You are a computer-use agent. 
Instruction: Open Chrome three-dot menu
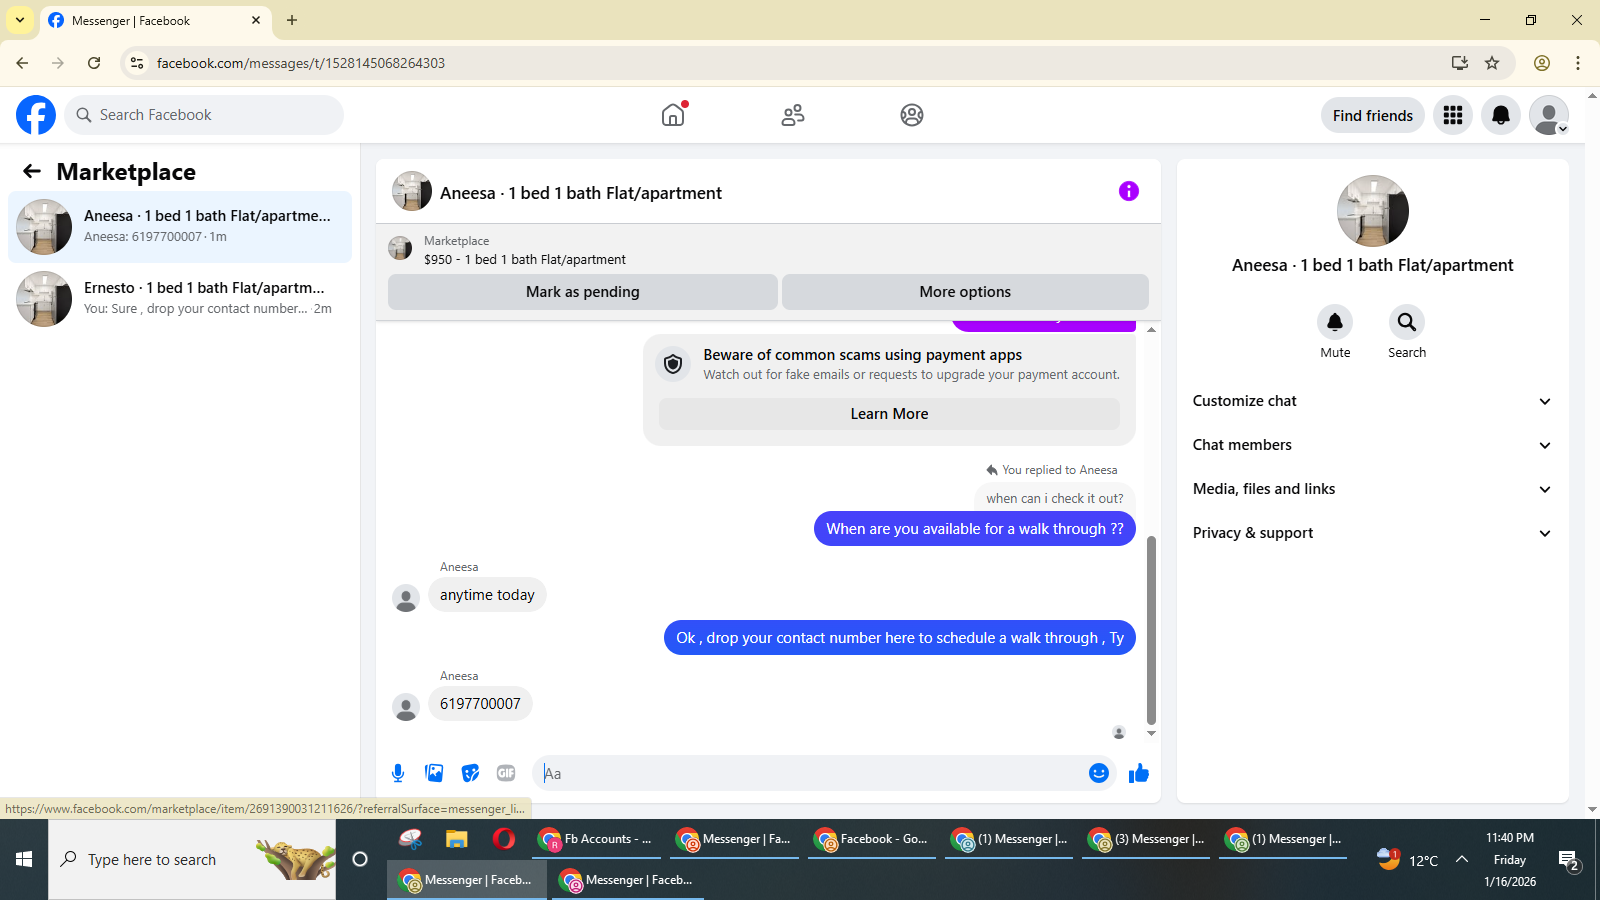coord(1578,63)
